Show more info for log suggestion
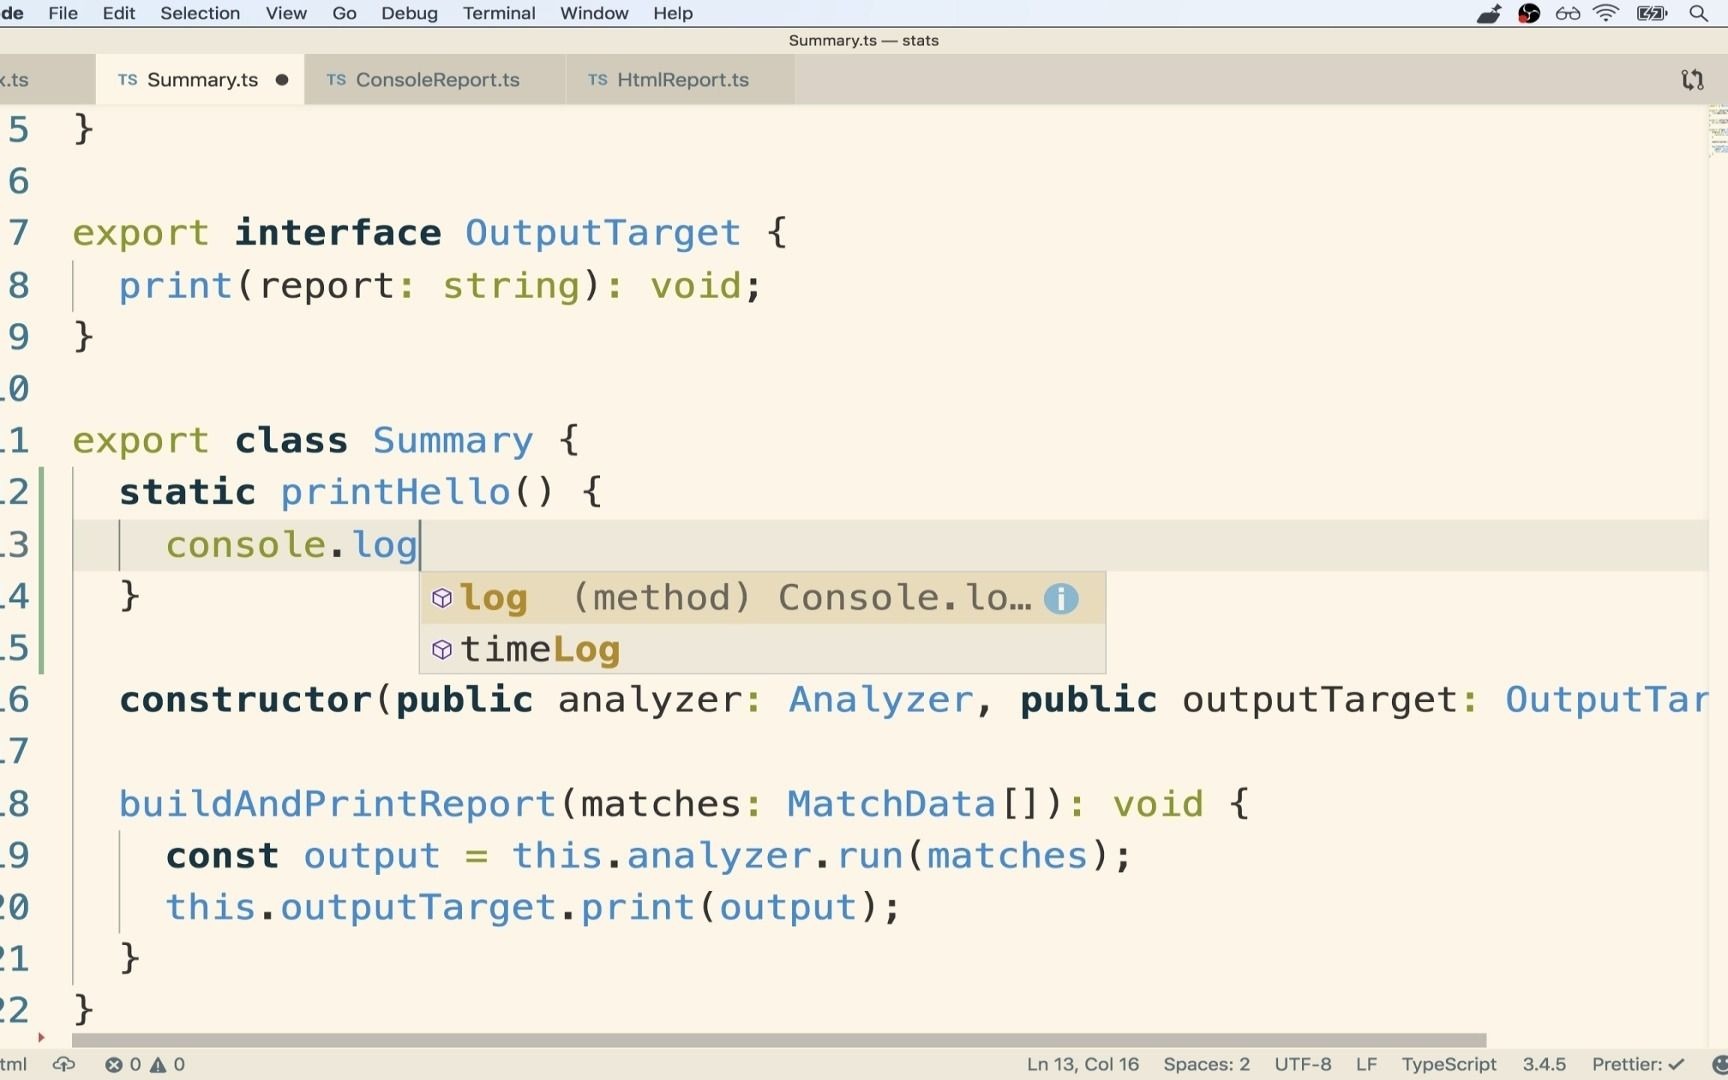The width and height of the screenshot is (1728, 1080). (1061, 598)
